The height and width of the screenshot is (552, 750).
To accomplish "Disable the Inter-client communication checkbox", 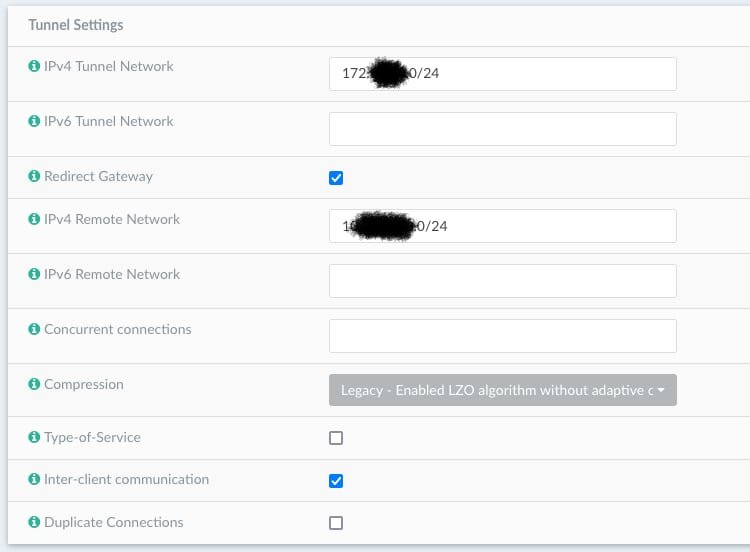I will click(336, 481).
